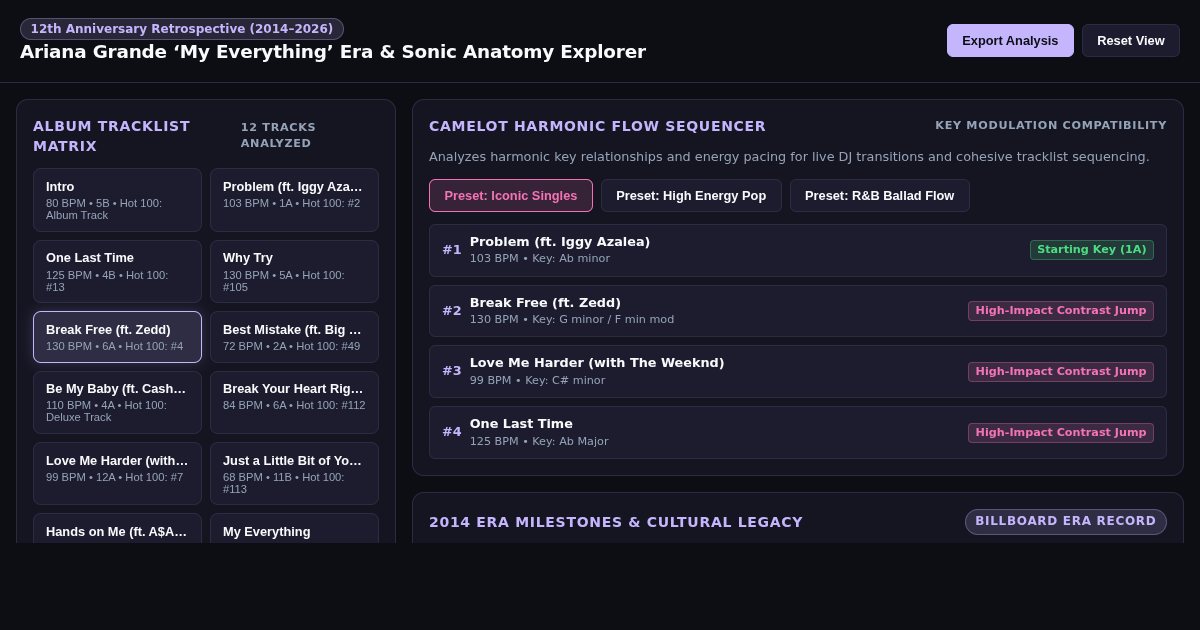Click '125 BPM • Key: Ab Major' text
Viewport: 1200px width, 630px height.
tap(539, 442)
